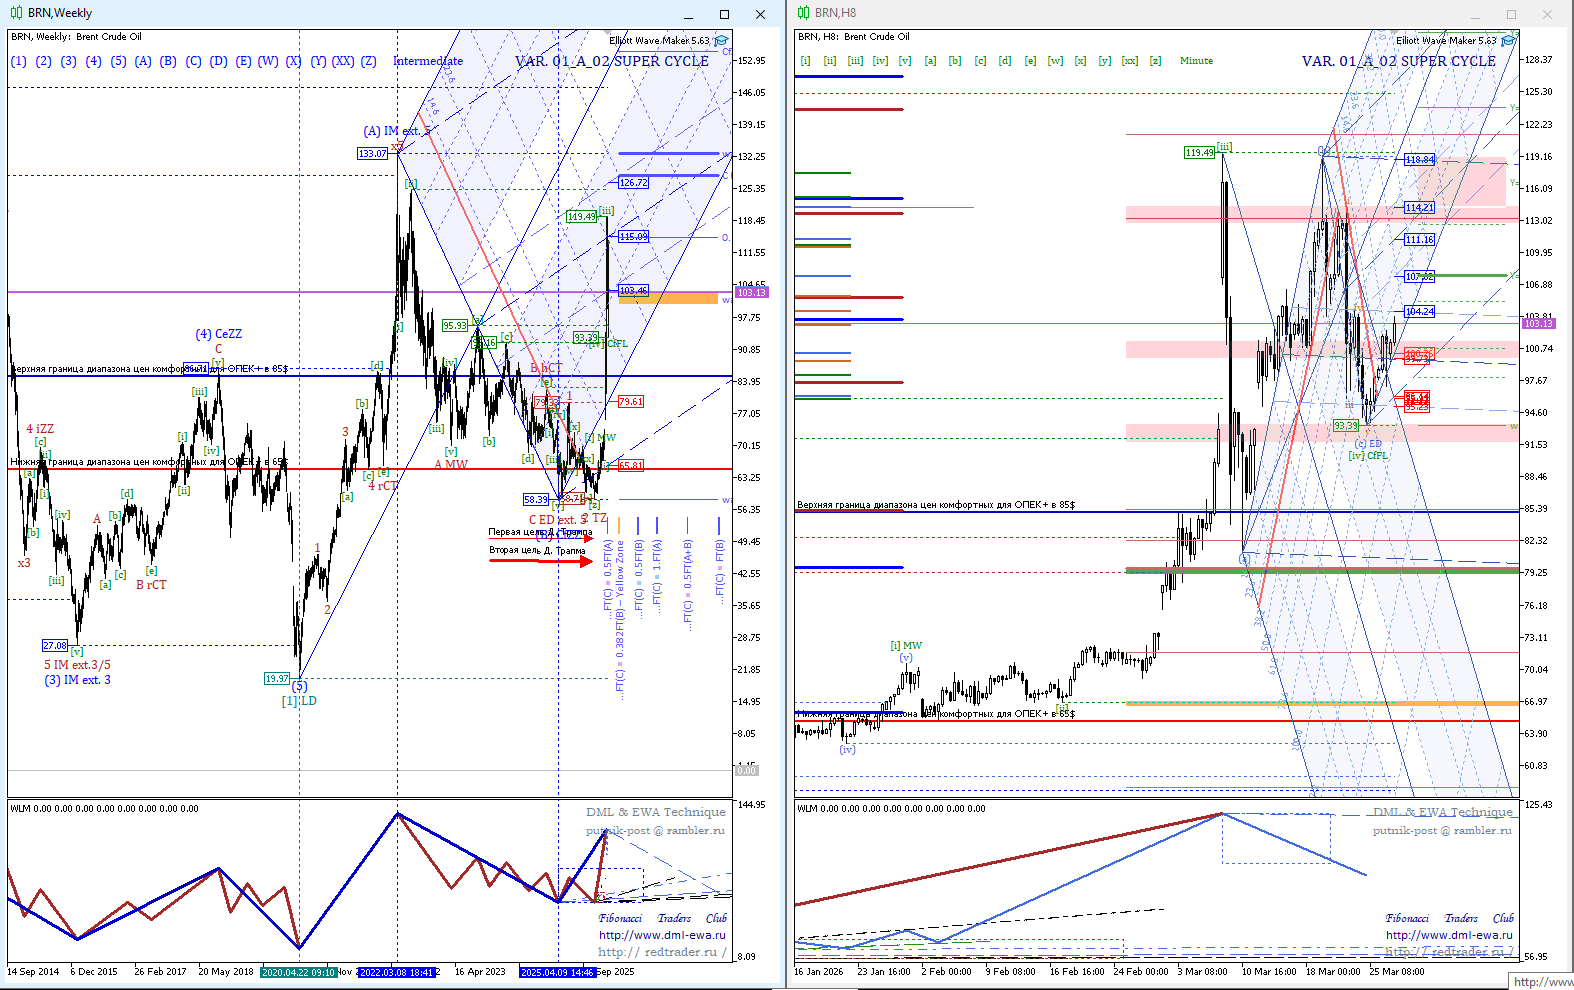
Task: Click the 2022.03.08 18:41 time marker
Action: click(x=396, y=971)
